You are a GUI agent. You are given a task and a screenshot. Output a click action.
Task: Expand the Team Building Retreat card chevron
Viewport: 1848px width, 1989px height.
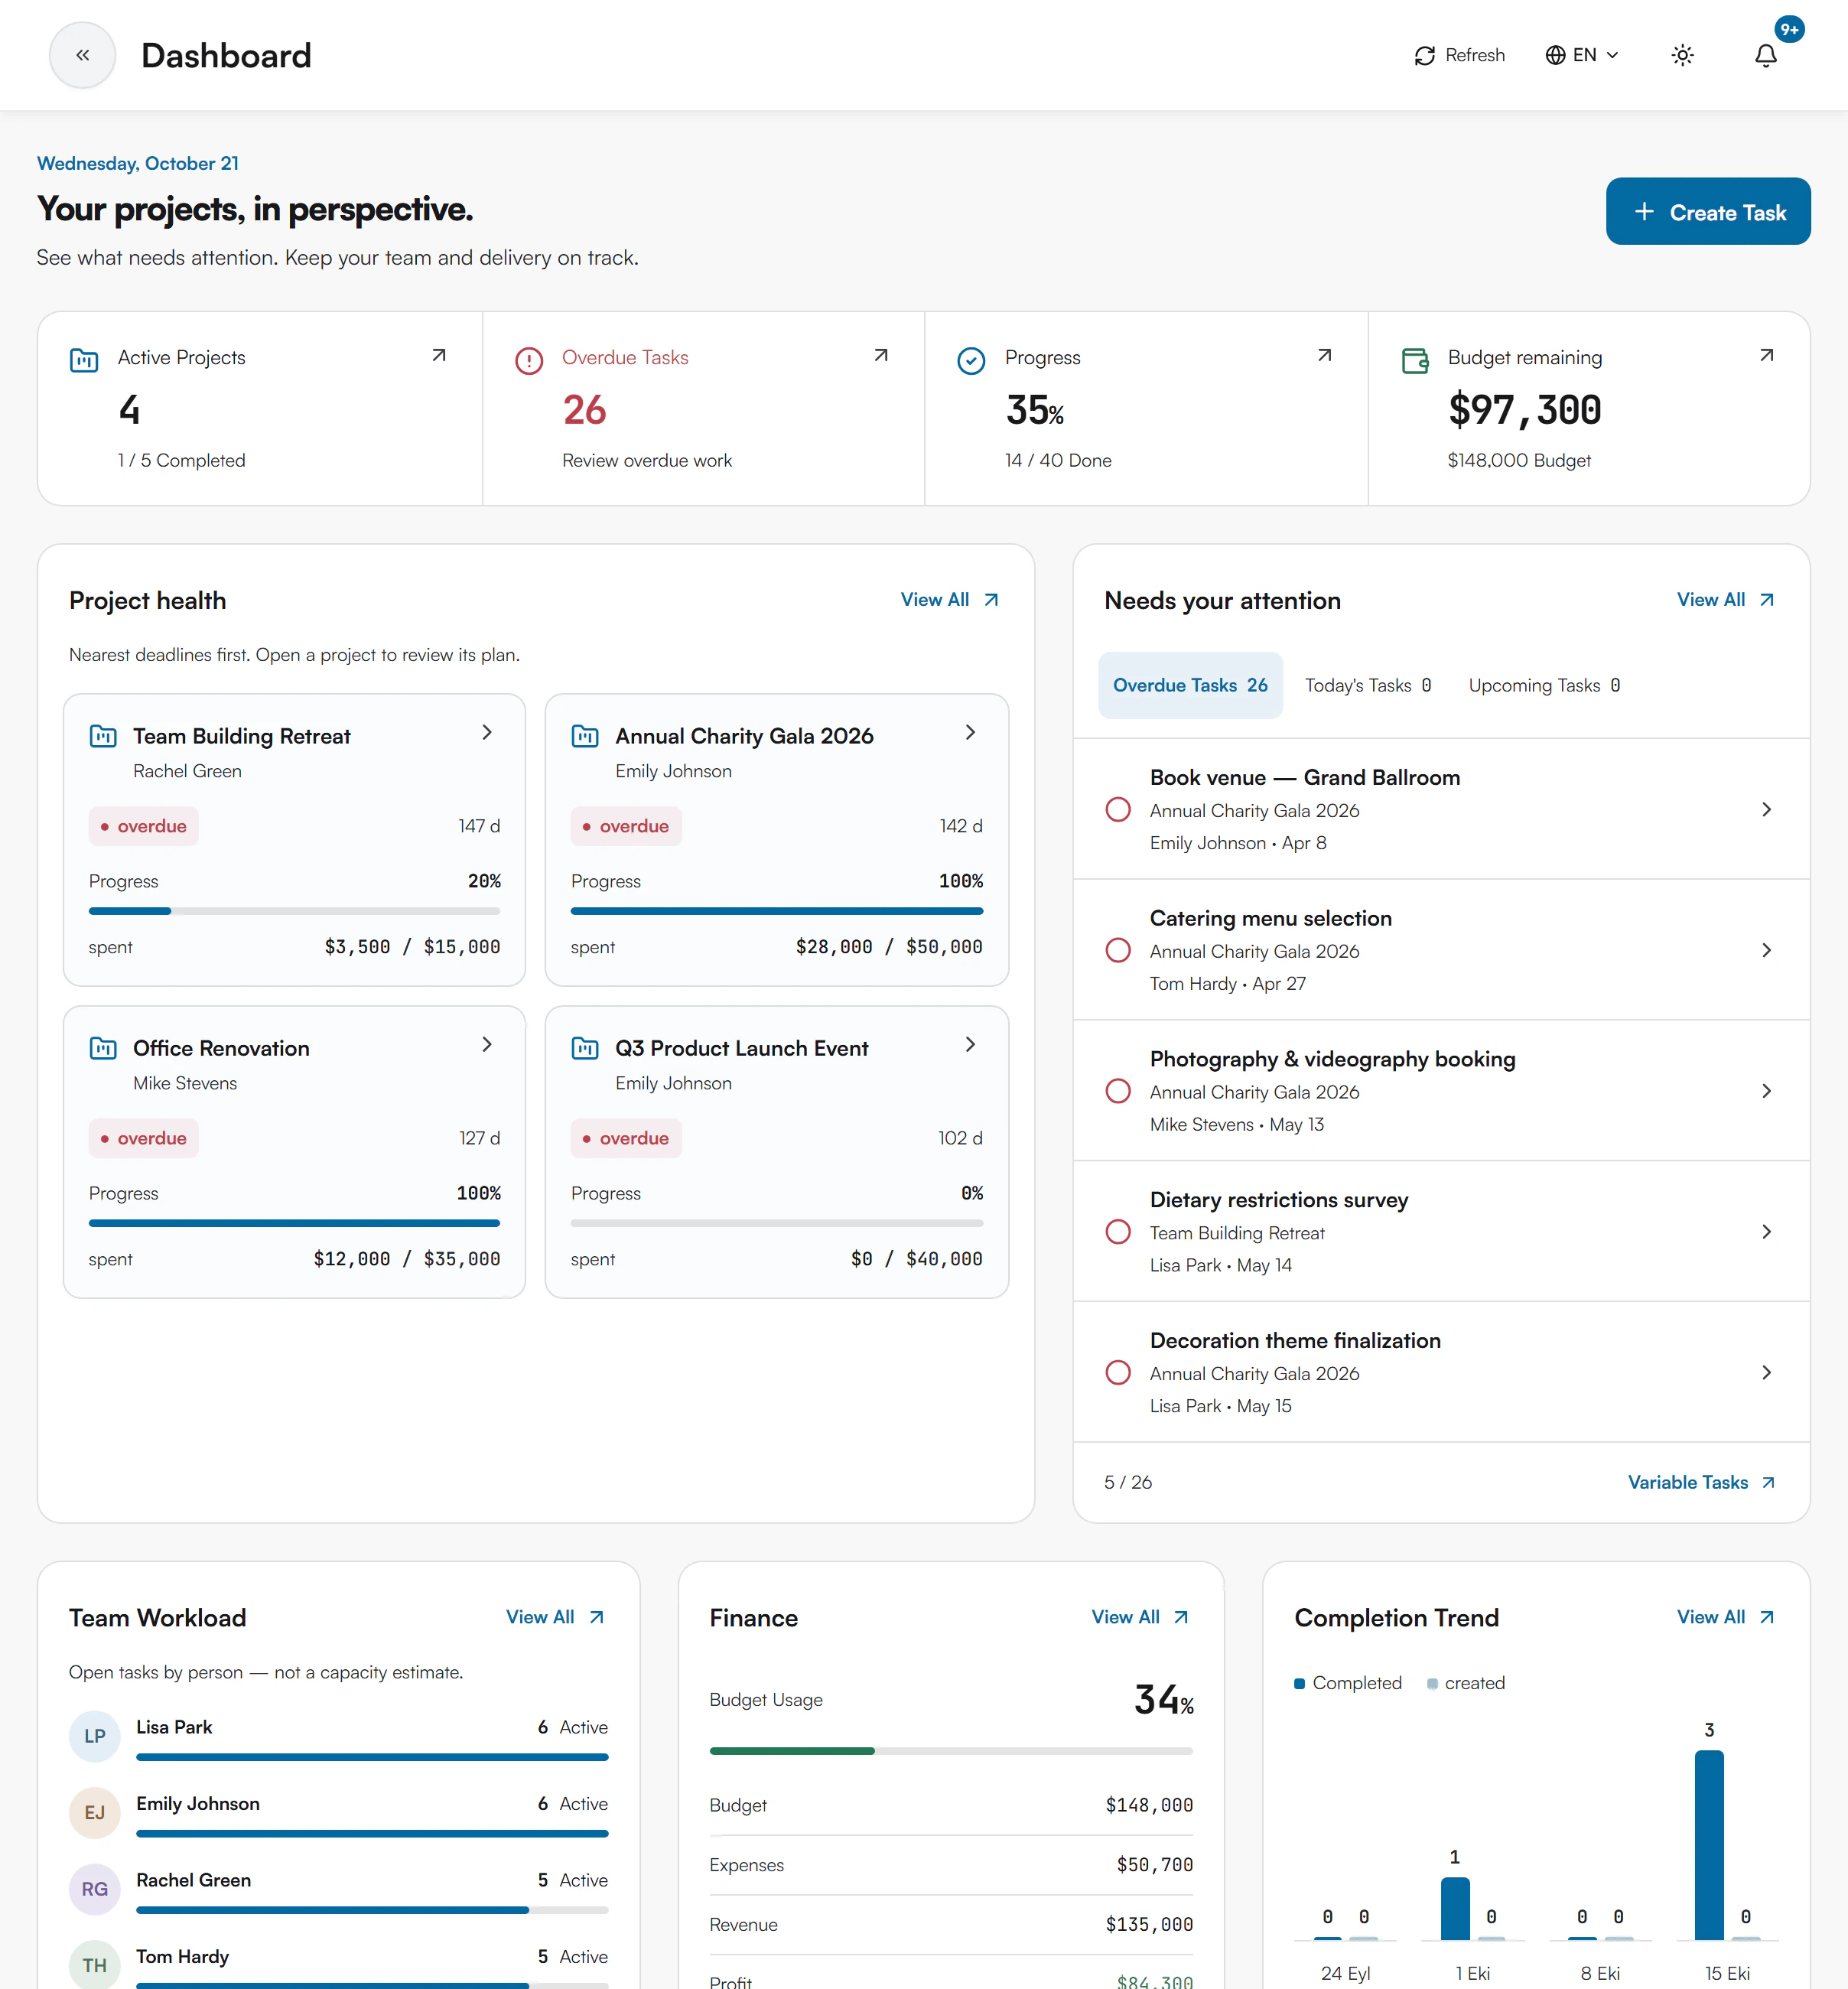tap(487, 732)
